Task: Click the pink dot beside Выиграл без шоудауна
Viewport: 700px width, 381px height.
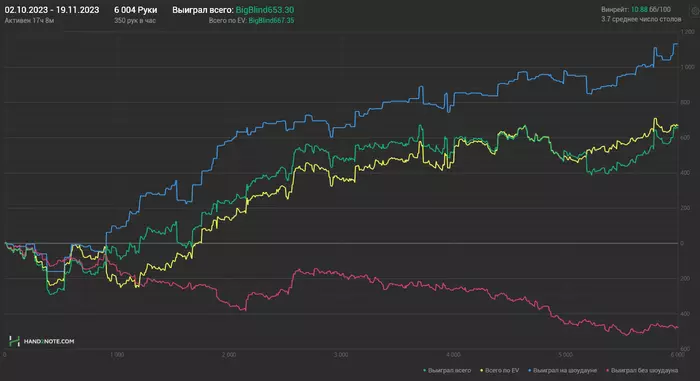Action: [608, 370]
